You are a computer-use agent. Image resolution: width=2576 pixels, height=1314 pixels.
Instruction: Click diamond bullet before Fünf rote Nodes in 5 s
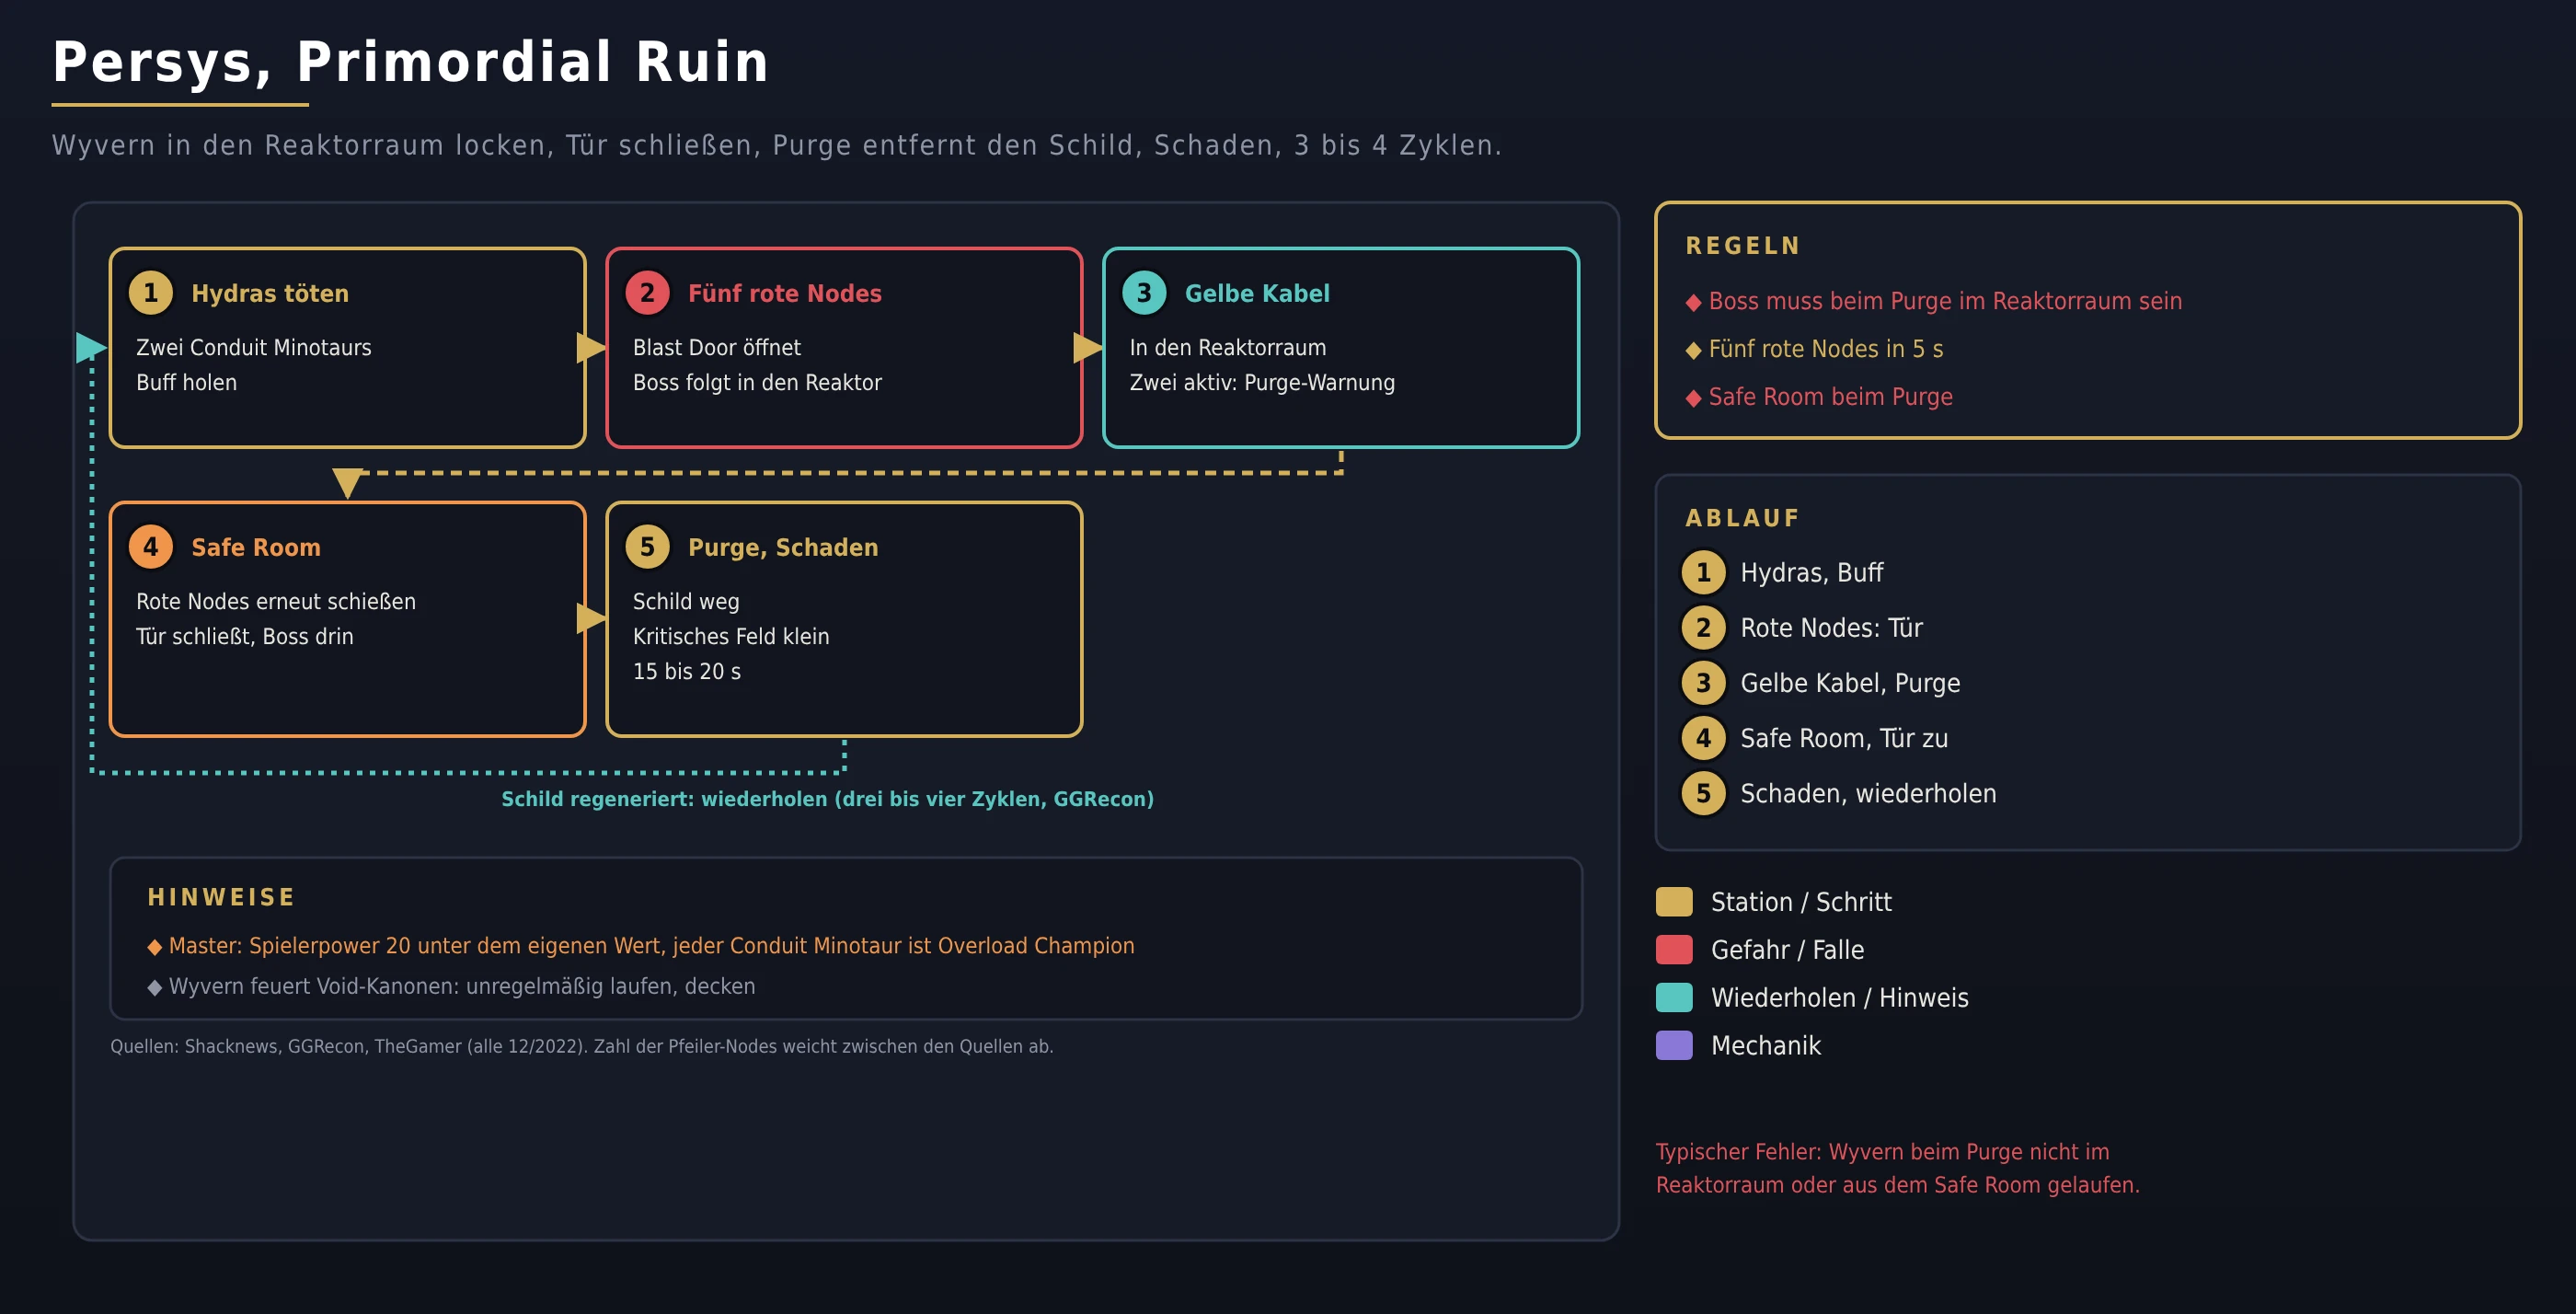tap(1693, 350)
